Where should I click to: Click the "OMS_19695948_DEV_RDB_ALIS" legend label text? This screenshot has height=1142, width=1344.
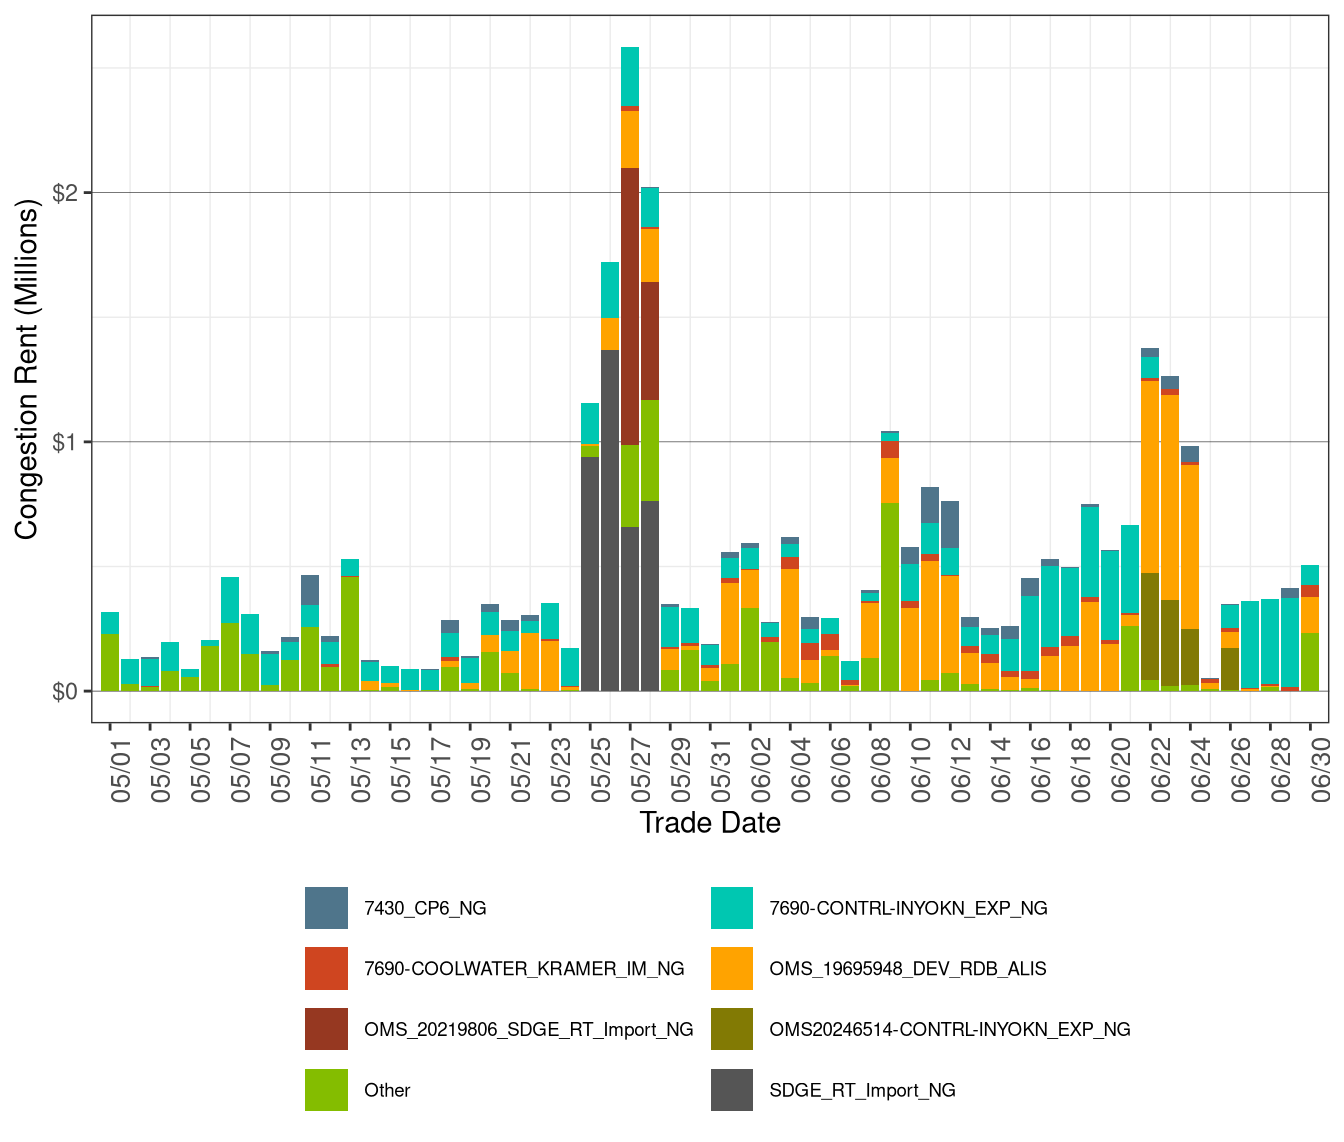click(908, 969)
